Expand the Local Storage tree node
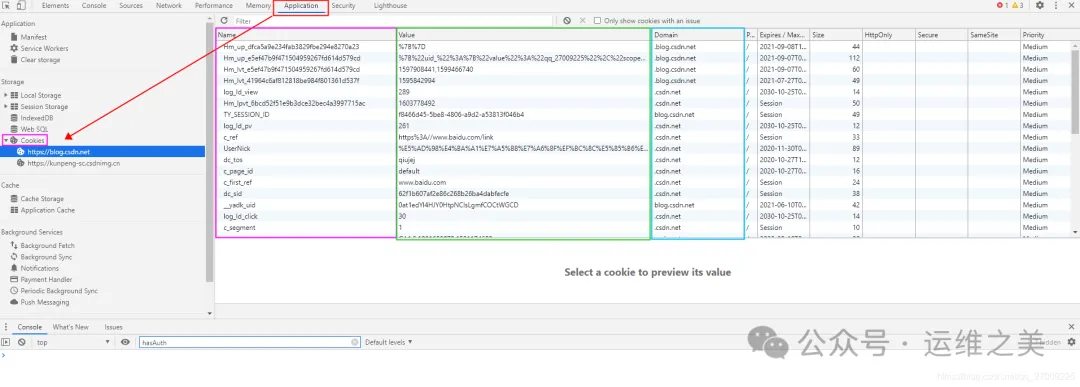Image resolution: width=1080 pixels, height=387 pixels. coord(6,95)
